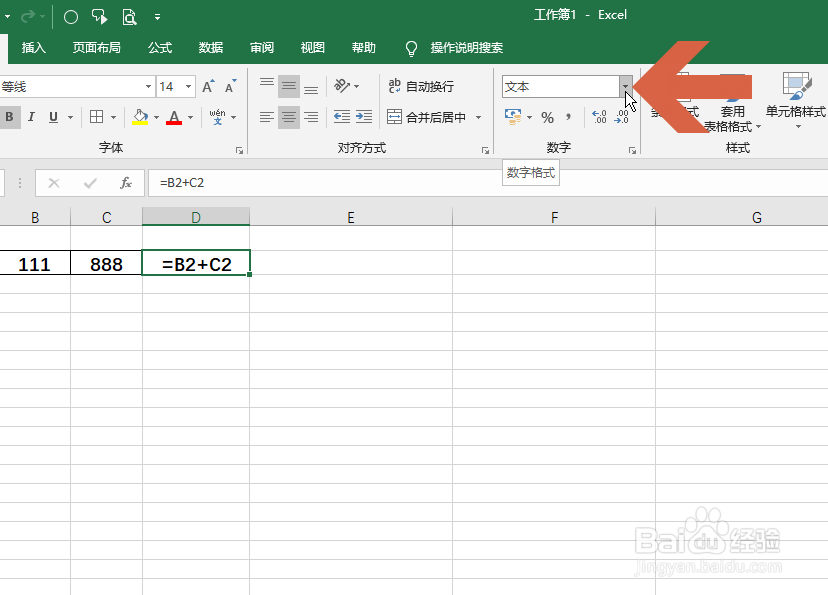Image resolution: width=828 pixels, height=595 pixels.
Task: Apply yellow fill color bucket
Action: pyautogui.click(x=140, y=117)
